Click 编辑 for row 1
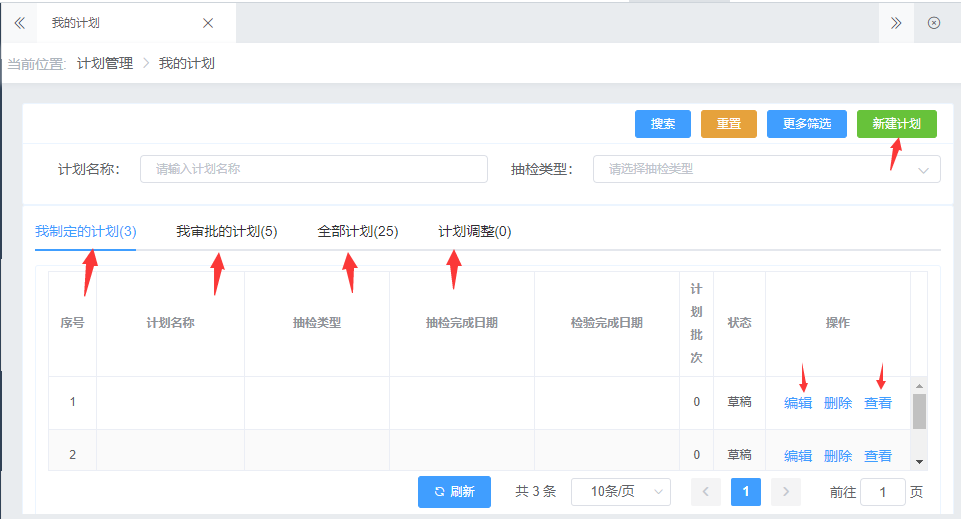961x519 pixels. (x=798, y=403)
